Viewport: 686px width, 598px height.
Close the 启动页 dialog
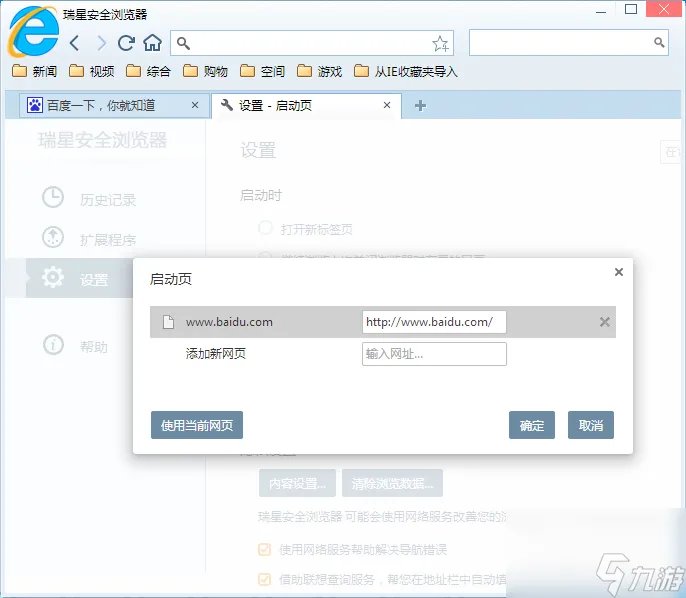618,272
